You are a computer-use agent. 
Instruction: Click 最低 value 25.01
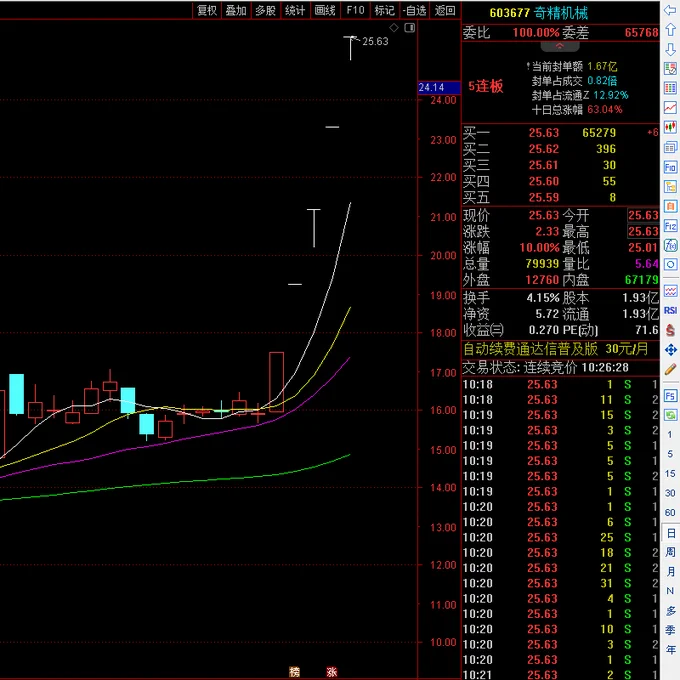644,248
